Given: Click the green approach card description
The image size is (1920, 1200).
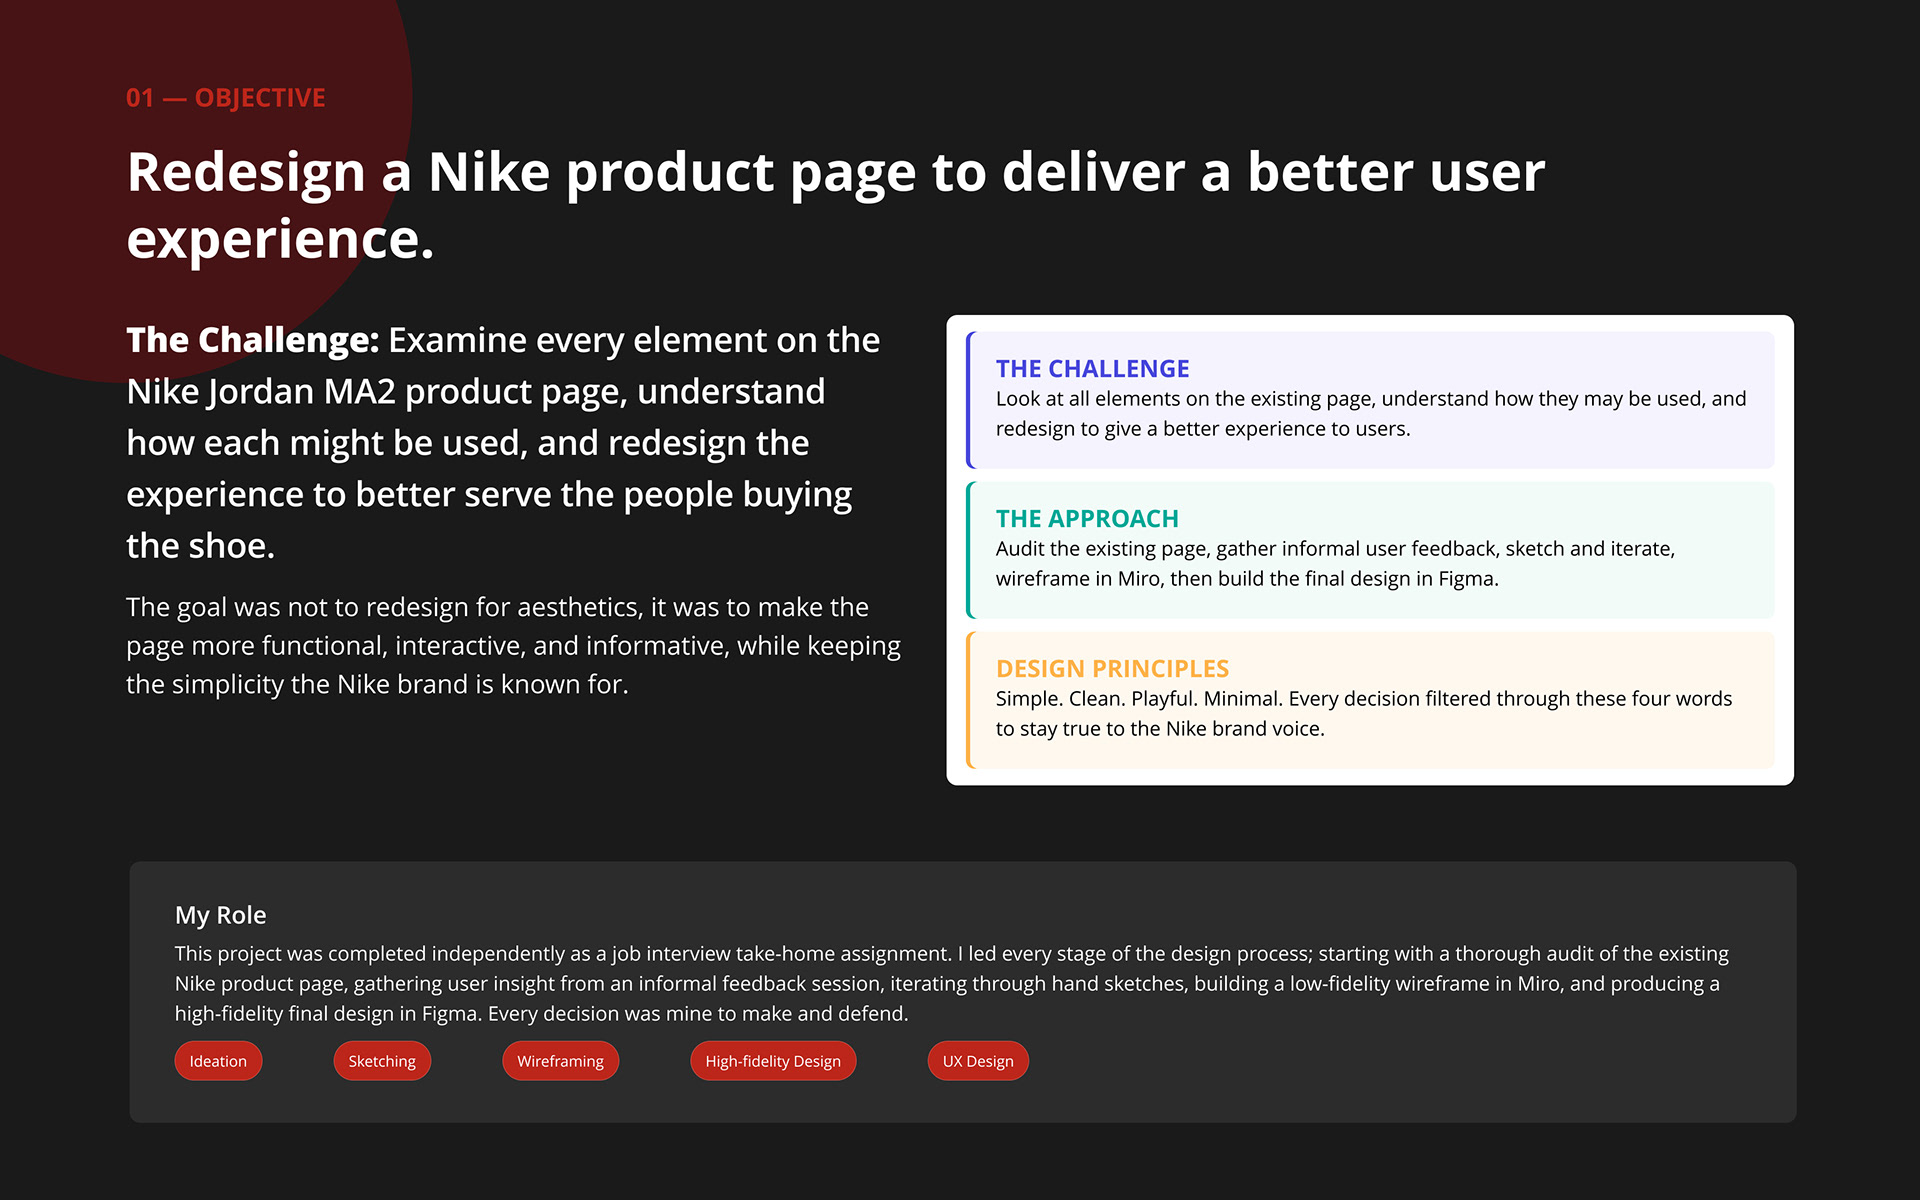Looking at the screenshot, I should [x=1335, y=563].
